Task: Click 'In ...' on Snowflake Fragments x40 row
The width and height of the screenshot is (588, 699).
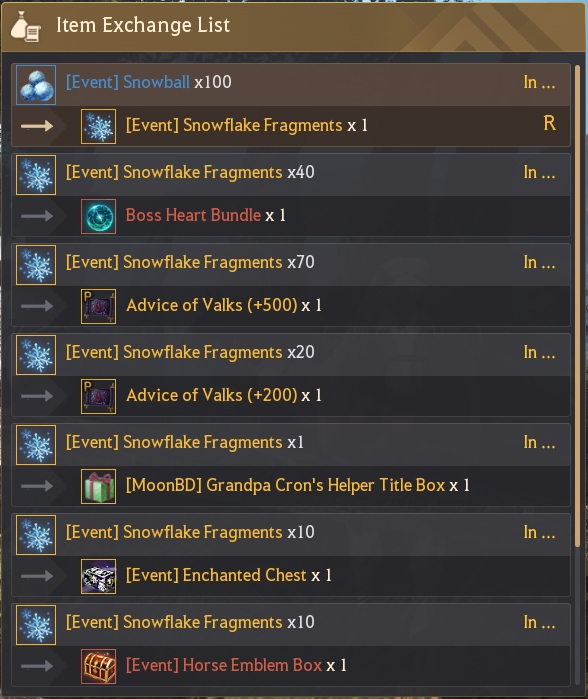Action: pos(539,173)
